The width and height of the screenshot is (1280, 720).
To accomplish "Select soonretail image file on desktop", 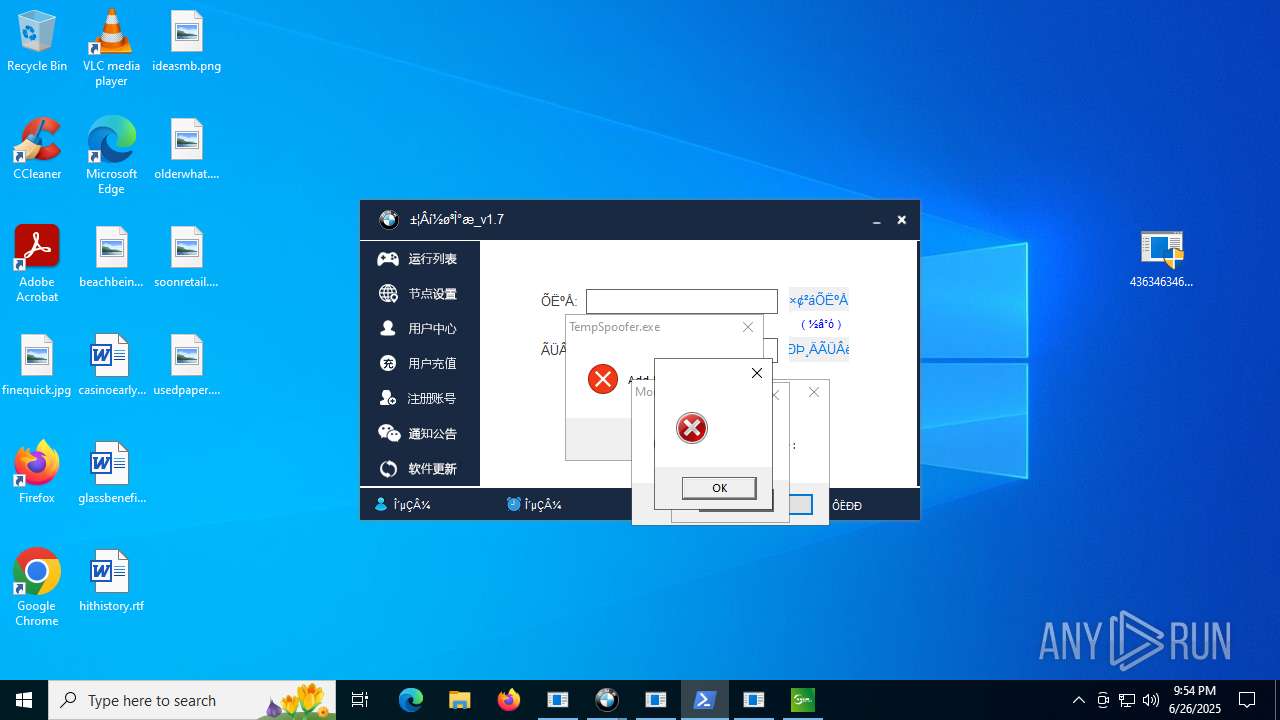I will (x=187, y=258).
